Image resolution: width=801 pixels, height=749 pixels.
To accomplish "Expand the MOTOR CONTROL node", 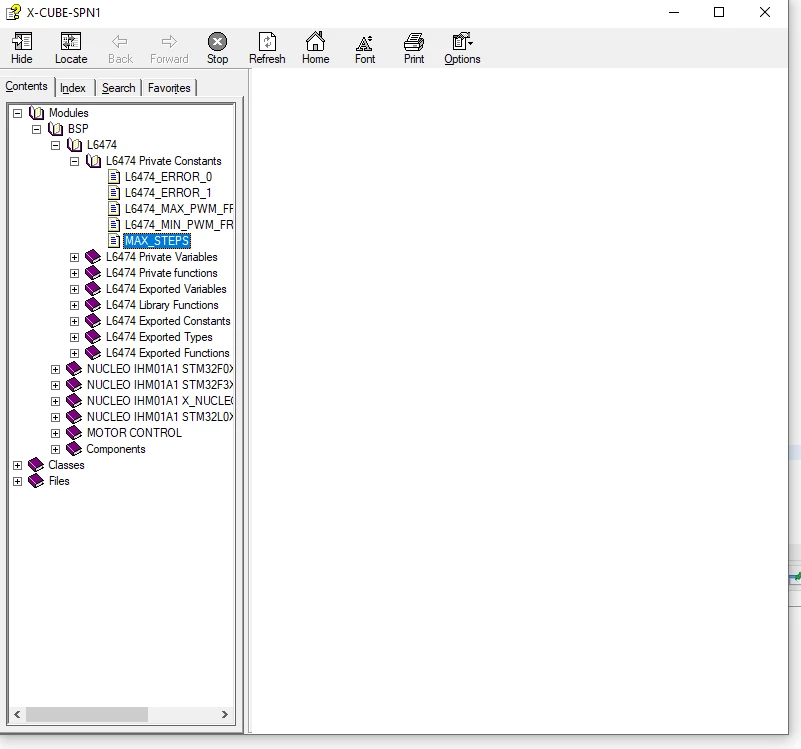I will pyautogui.click(x=56, y=433).
